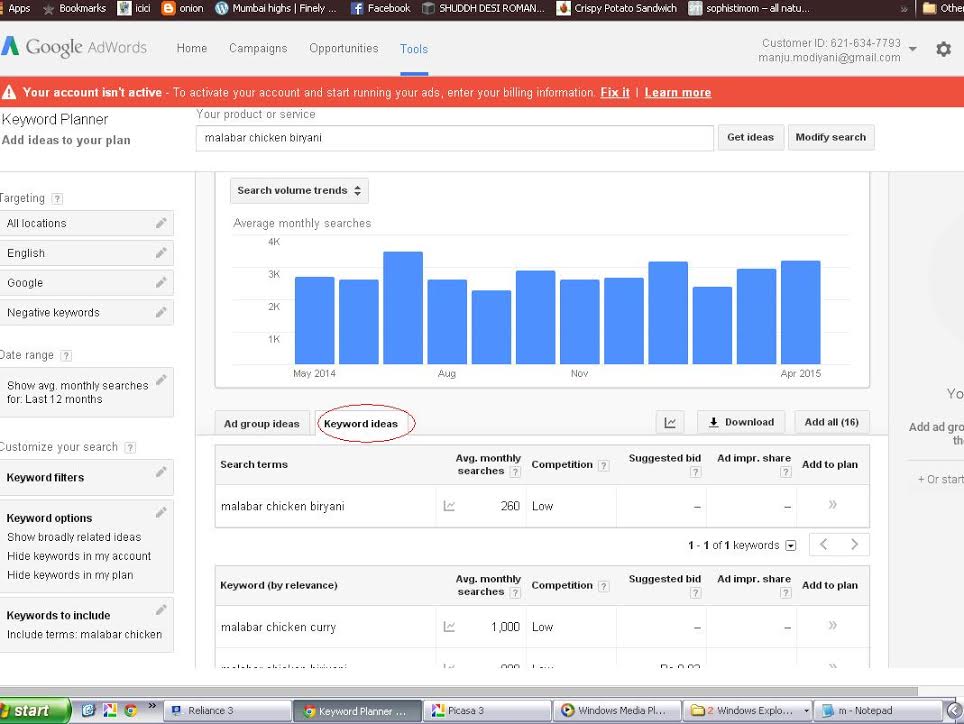
Task: Open the settings gear menu
Action: 943,49
